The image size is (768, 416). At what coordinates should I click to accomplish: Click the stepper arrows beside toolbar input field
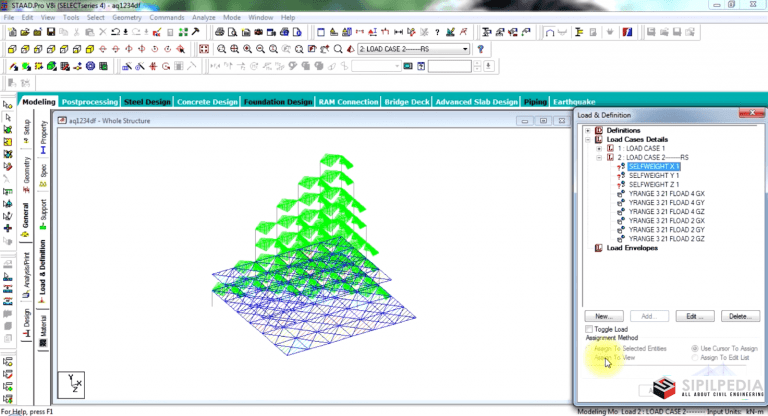pyautogui.click(x=477, y=66)
